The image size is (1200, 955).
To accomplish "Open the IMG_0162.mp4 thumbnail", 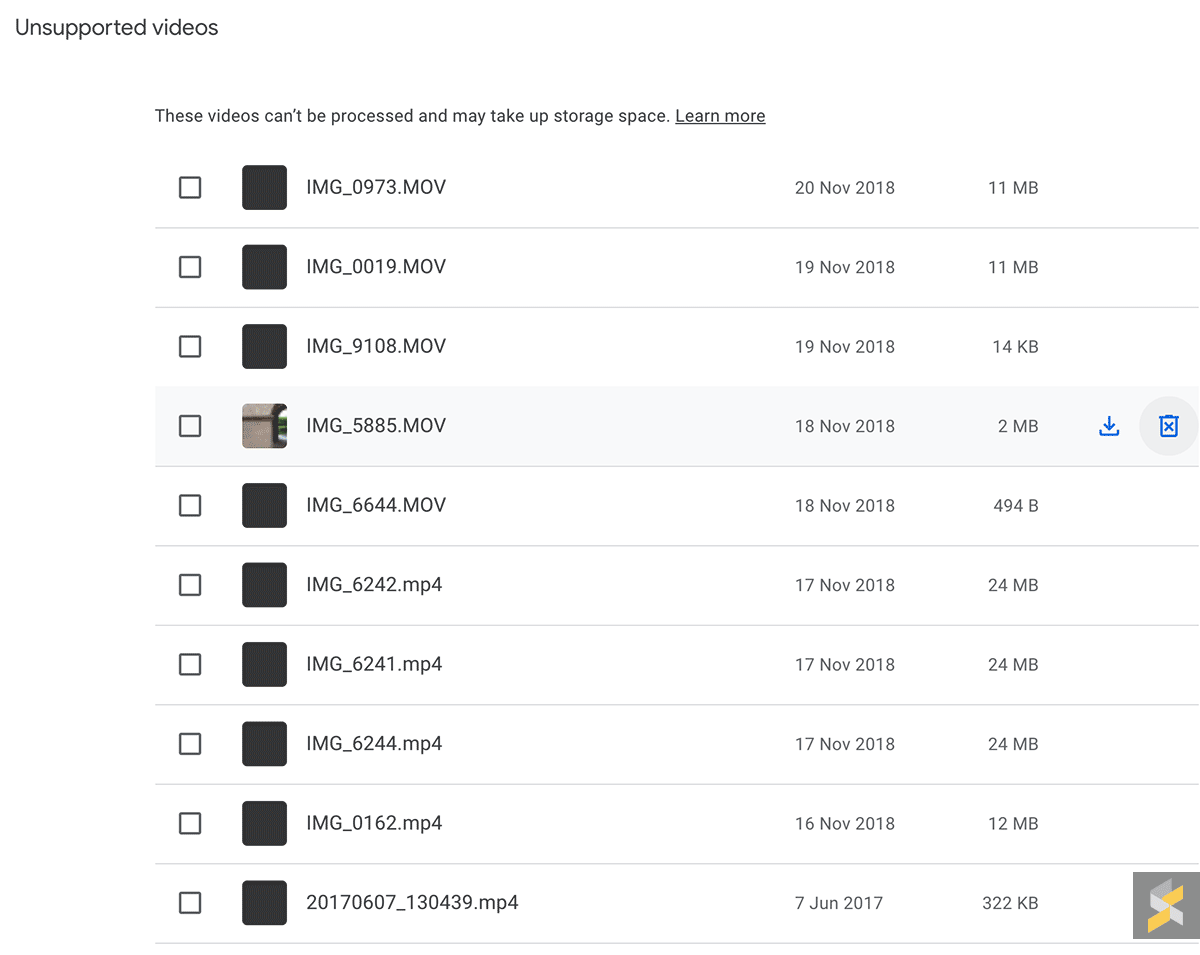I will [264, 824].
